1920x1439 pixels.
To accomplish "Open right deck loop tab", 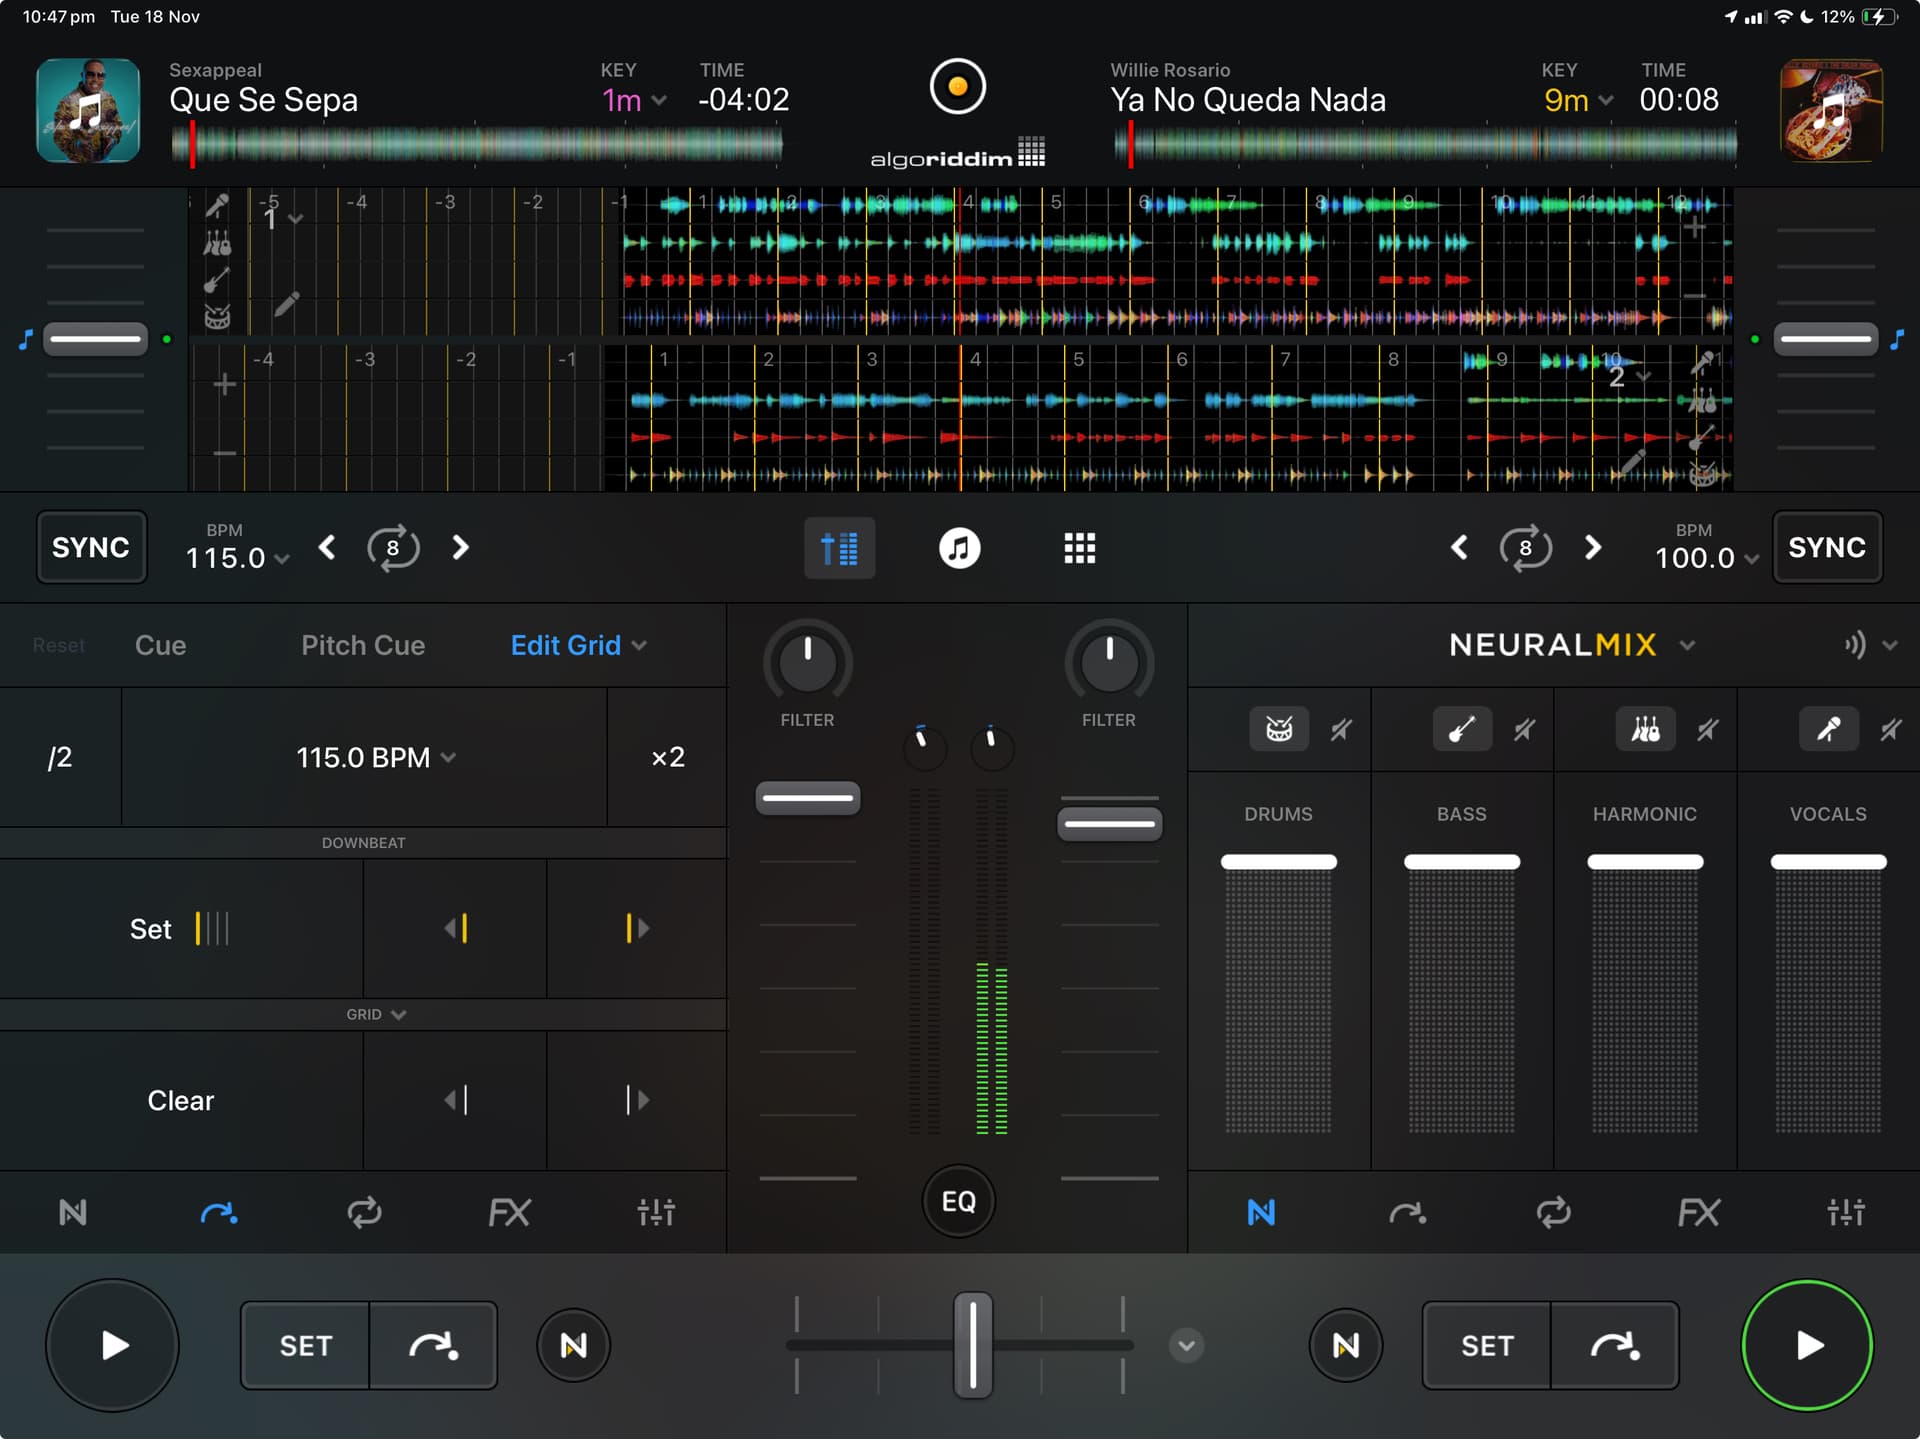I will (x=1553, y=1213).
